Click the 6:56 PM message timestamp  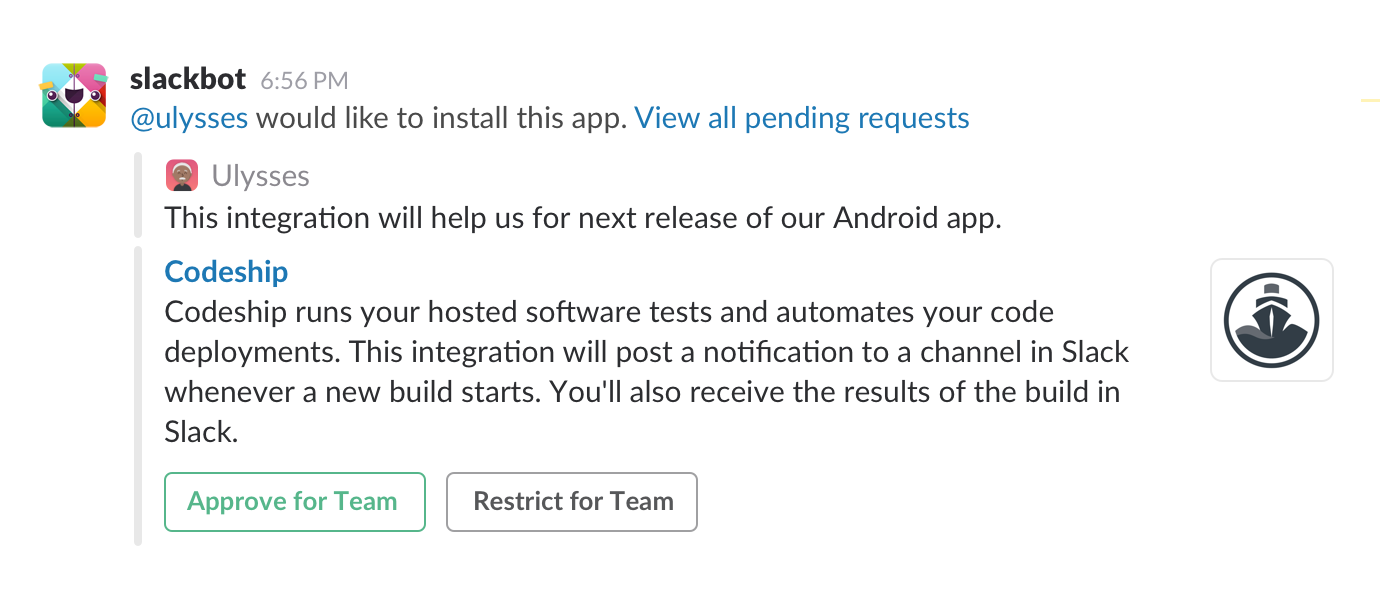coord(304,80)
